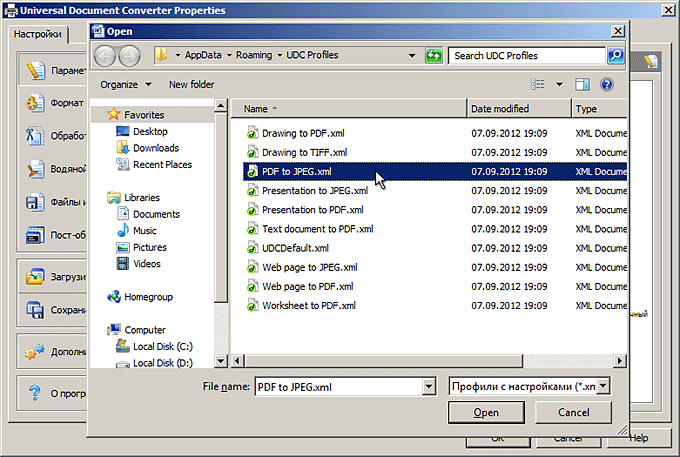Sort by the Name column header
Viewport: 680px width, 457px height.
(x=349, y=108)
